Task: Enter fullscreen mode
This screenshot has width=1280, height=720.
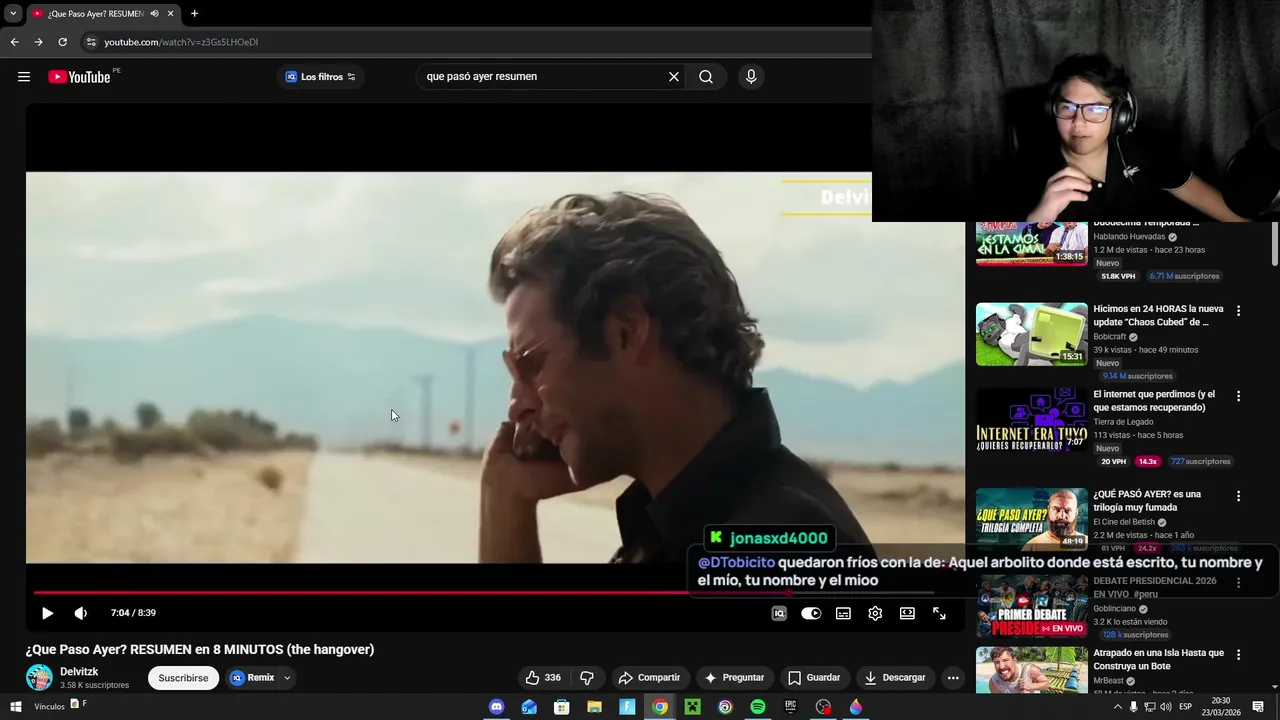Action: pyautogui.click(x=939, y=613)
